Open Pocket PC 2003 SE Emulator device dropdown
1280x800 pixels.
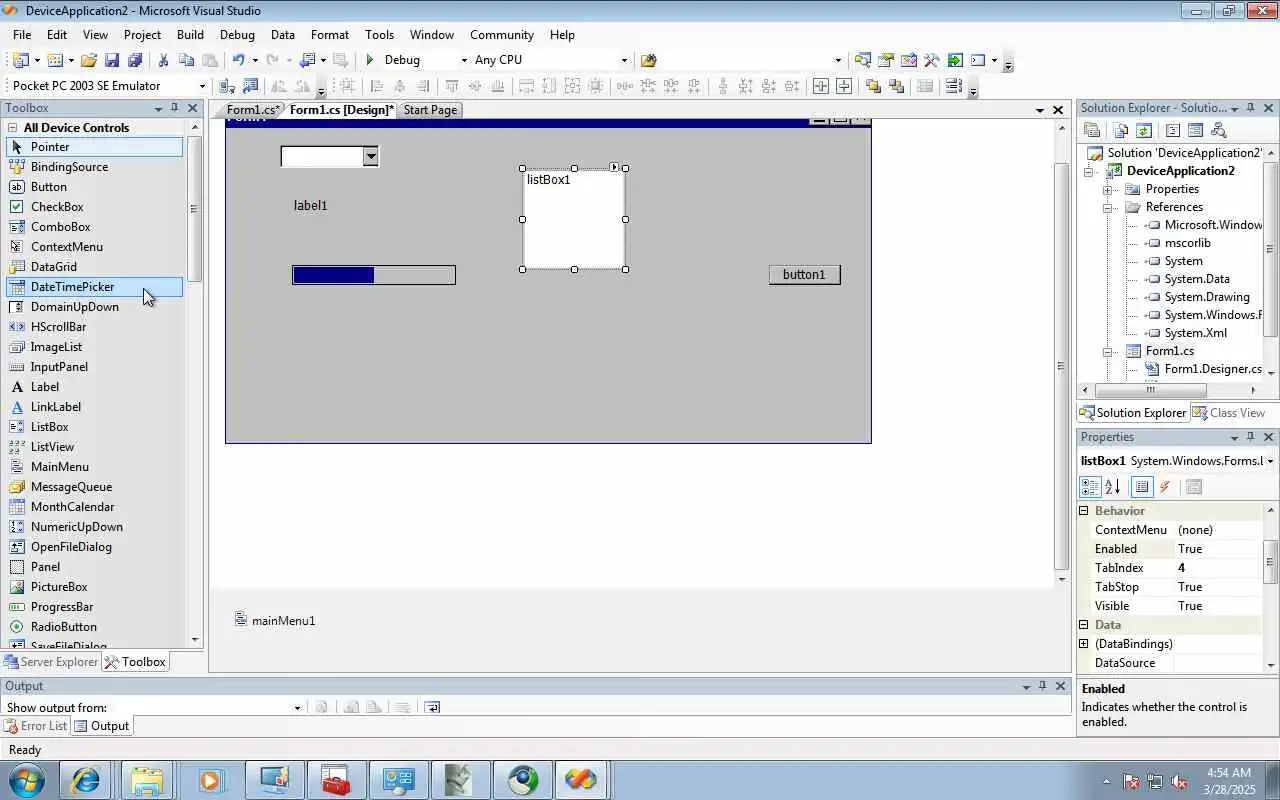(x=202, y=86)
